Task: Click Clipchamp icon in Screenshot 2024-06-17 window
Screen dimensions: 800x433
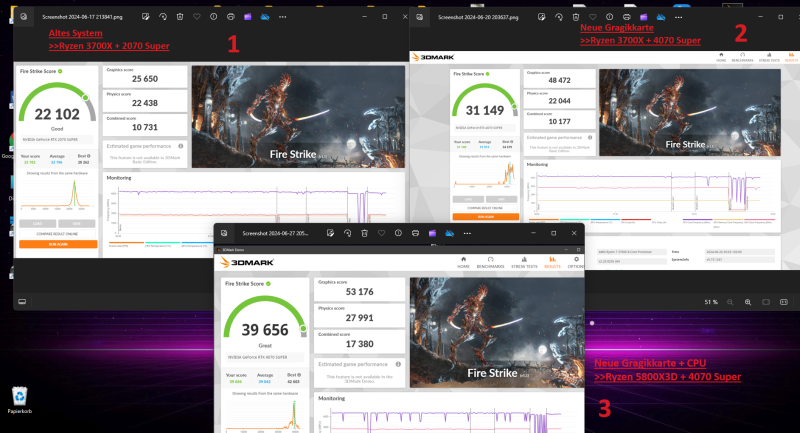Action: tap(247, 17)
